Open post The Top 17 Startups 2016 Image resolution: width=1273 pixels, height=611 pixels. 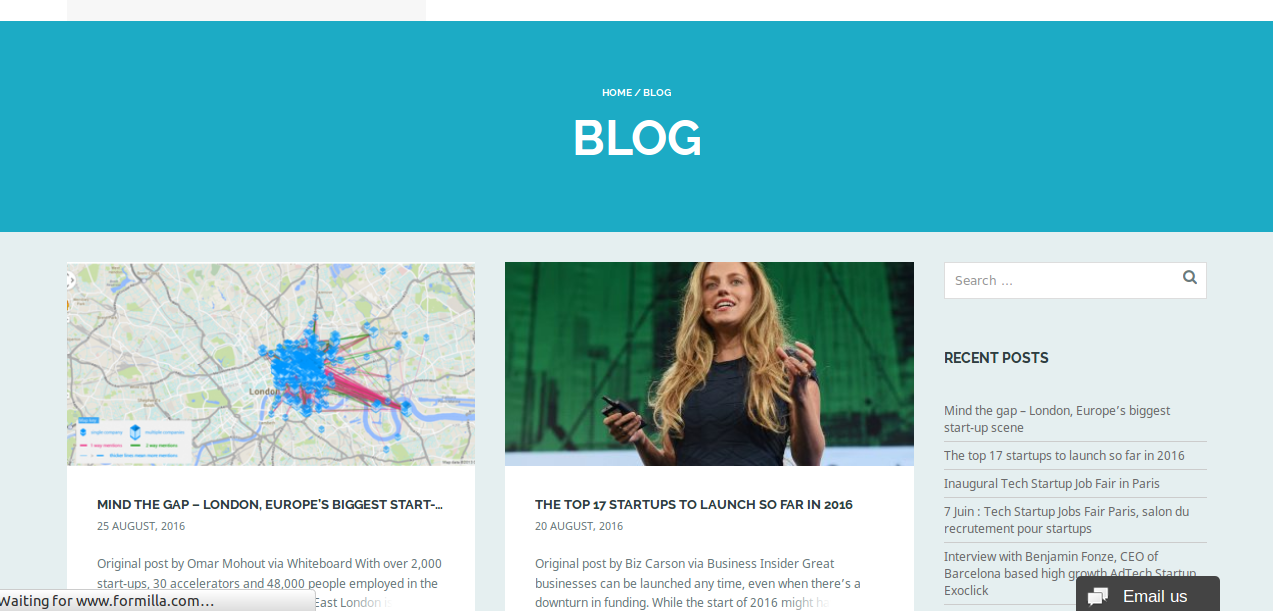(x=694, y=505)
